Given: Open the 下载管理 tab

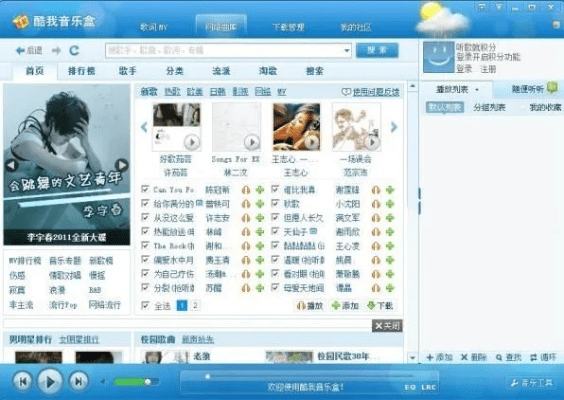Looking at the screenshot, I should click(x=288, y=27).
